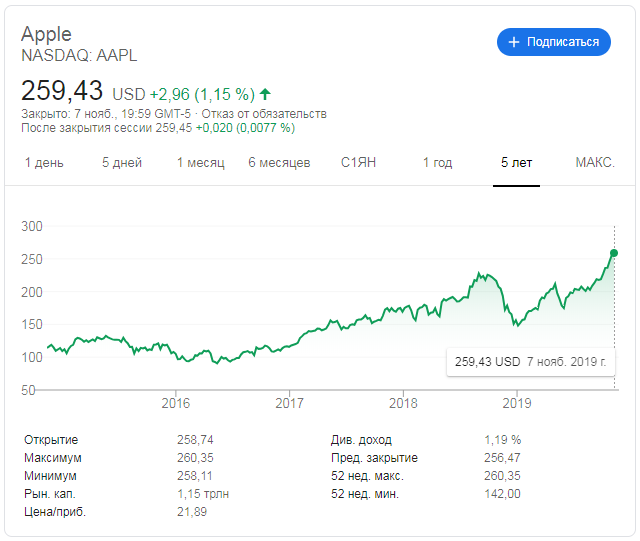
Task: Click the 259,43 USD chart tooltip
Action: 531,362
